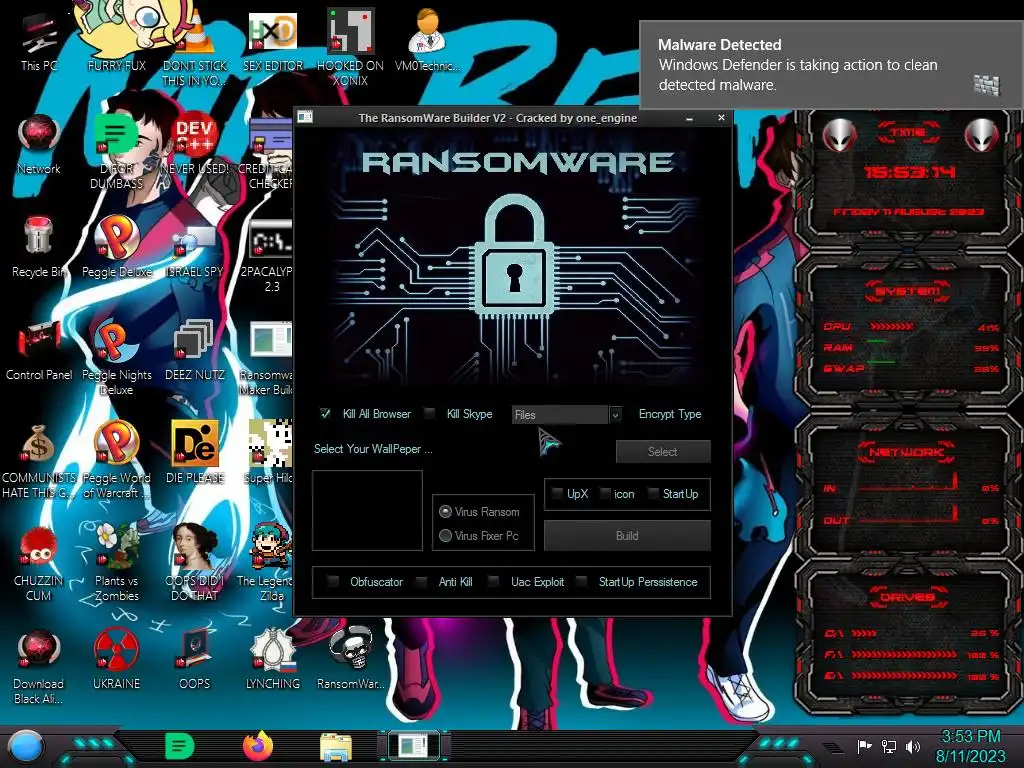
Task: Click the volume speaker tray icon
Action: tap(913, 746)
